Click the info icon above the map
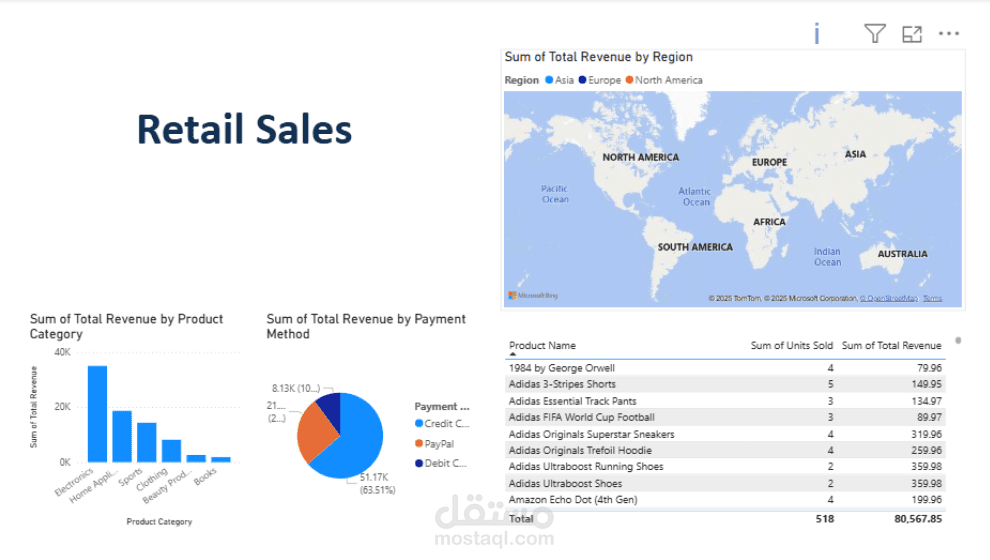This screenshot has width=990, height=560. pyautogui.click(x=816, y=33)
